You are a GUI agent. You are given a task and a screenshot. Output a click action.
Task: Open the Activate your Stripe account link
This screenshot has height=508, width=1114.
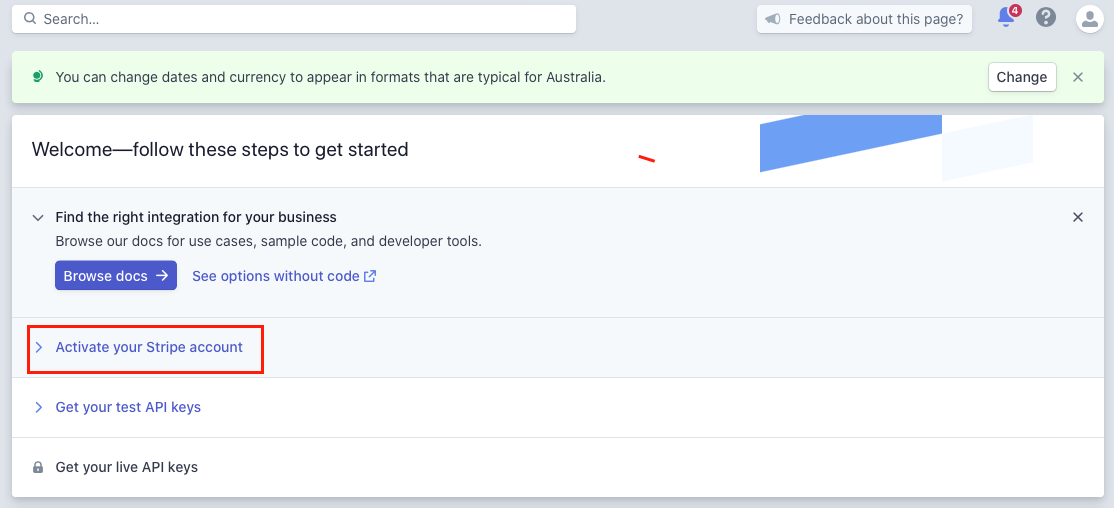point(149,347)
